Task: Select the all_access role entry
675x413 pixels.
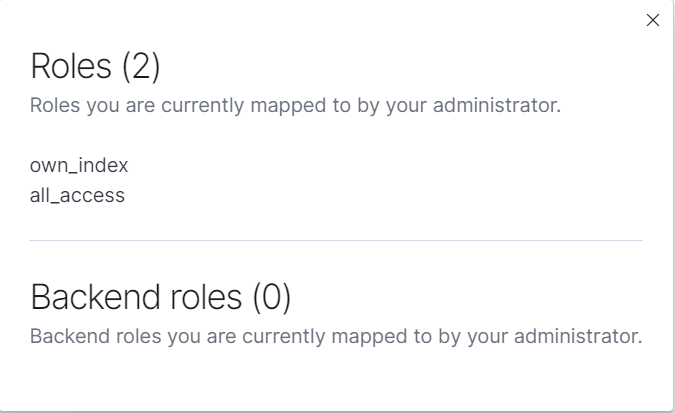Action: pos(77,195)
